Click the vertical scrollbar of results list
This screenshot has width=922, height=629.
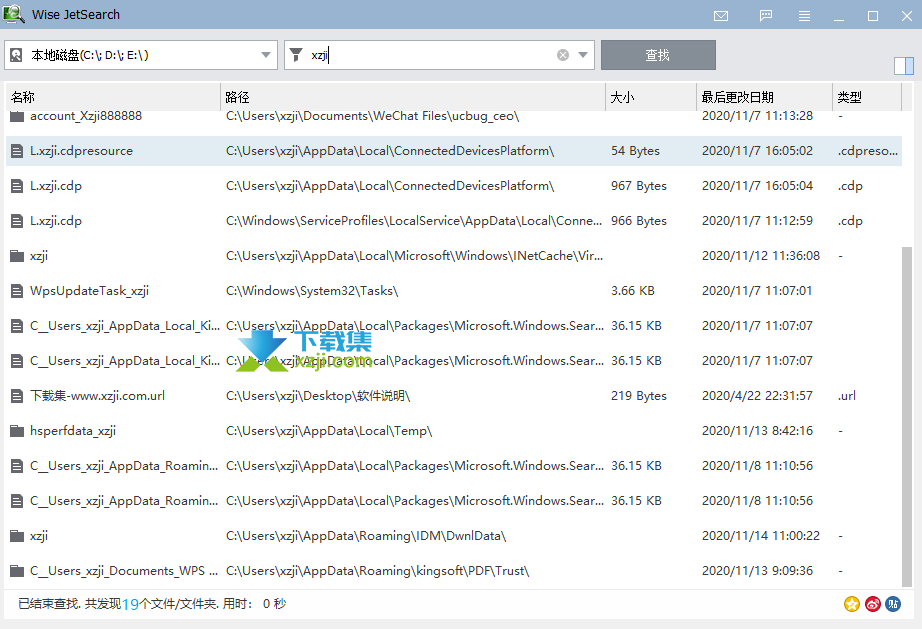[907, 416]
